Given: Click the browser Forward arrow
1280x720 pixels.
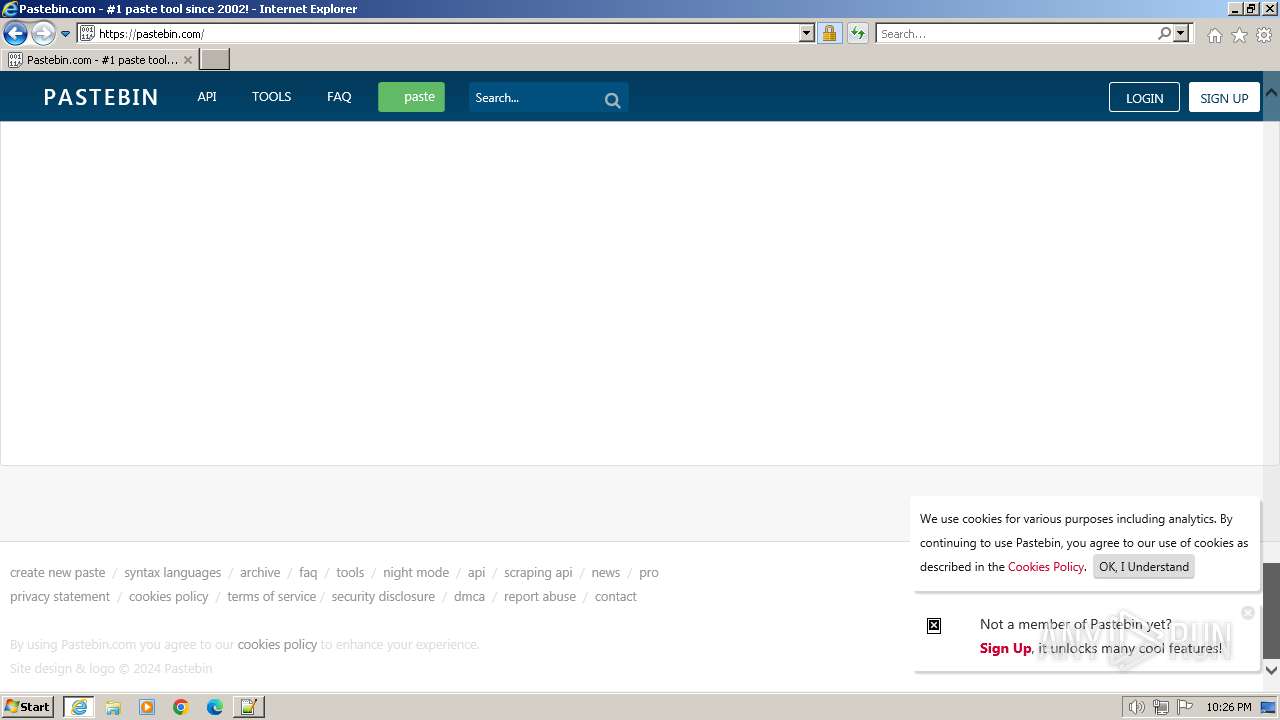Looking at the screenshot, I should click(43, 34).
